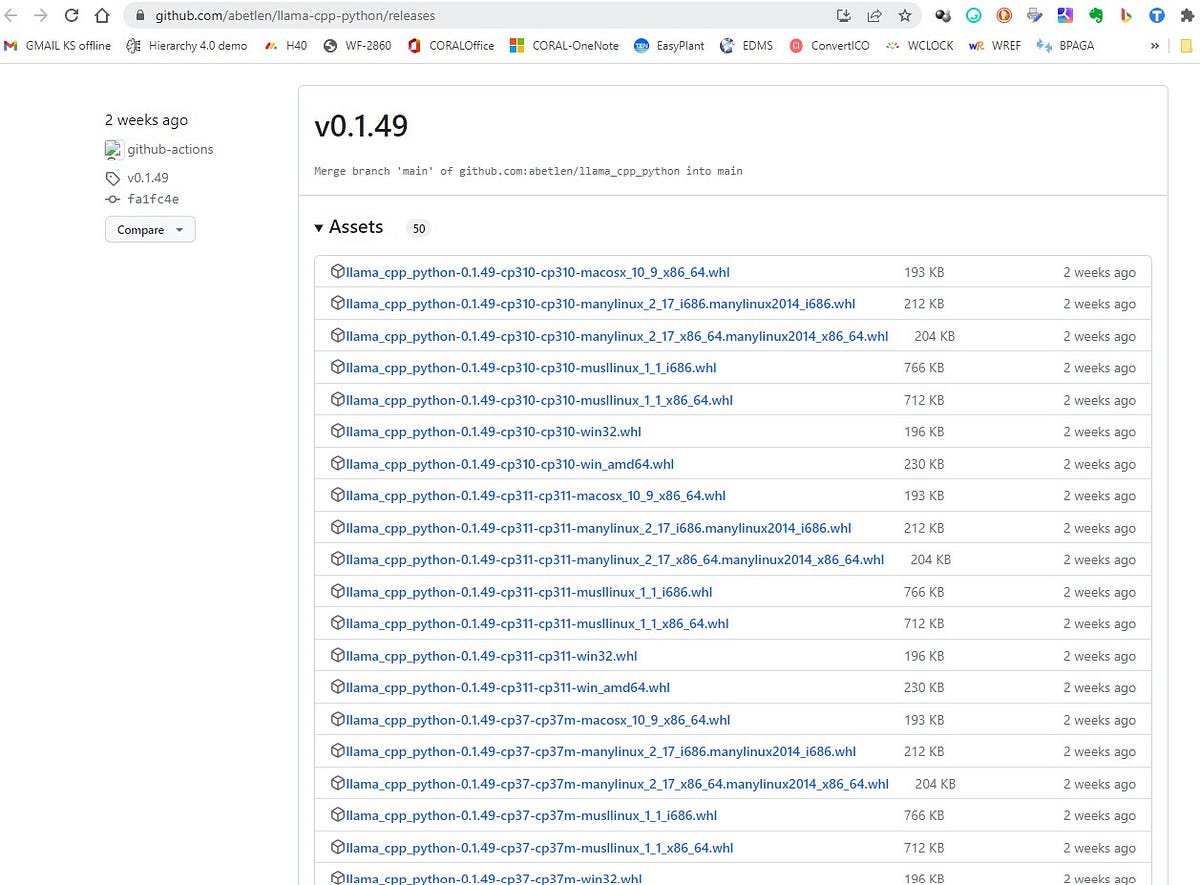Image resolution: width=1200 pixels, height=885 pixels.
Task: Click the send-to-device icon in address bar
Action: [843, 16]
